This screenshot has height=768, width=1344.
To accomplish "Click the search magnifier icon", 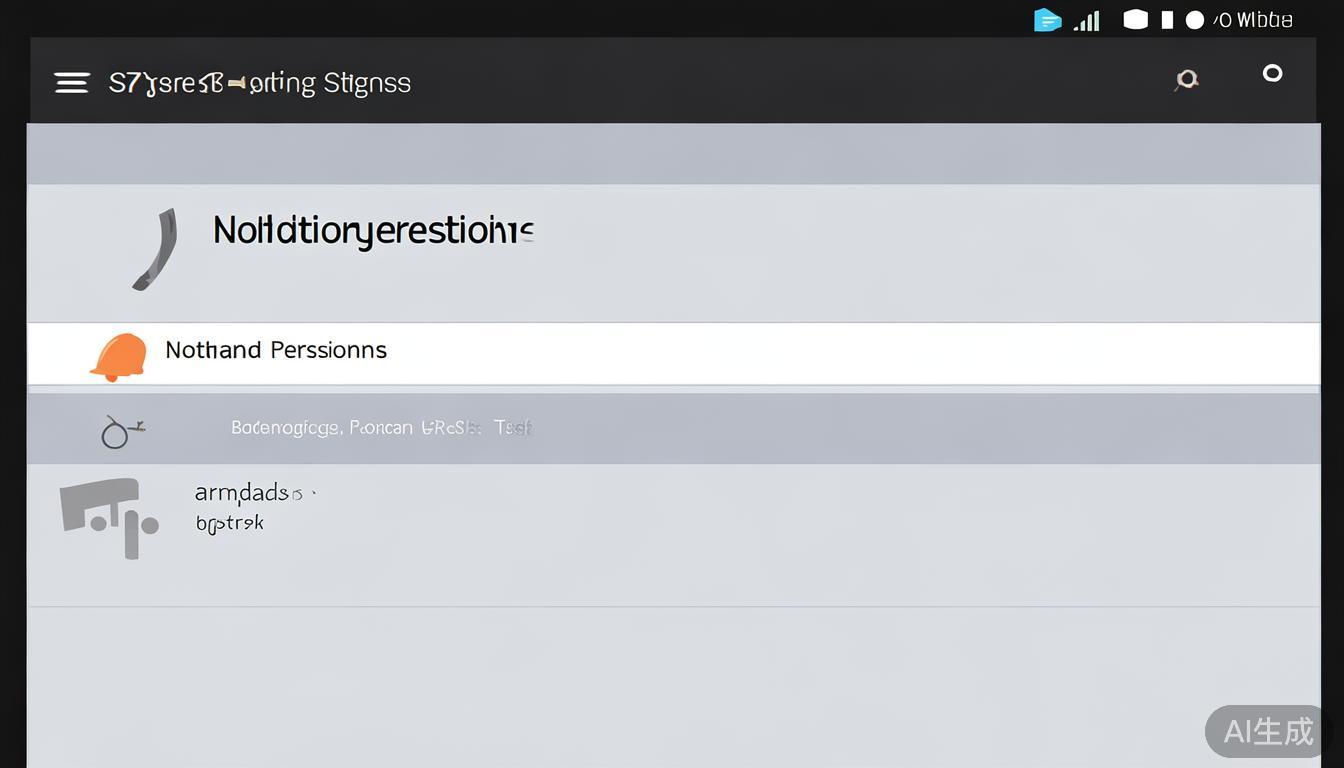I will pyautogui.click(x=1186, y=80).
